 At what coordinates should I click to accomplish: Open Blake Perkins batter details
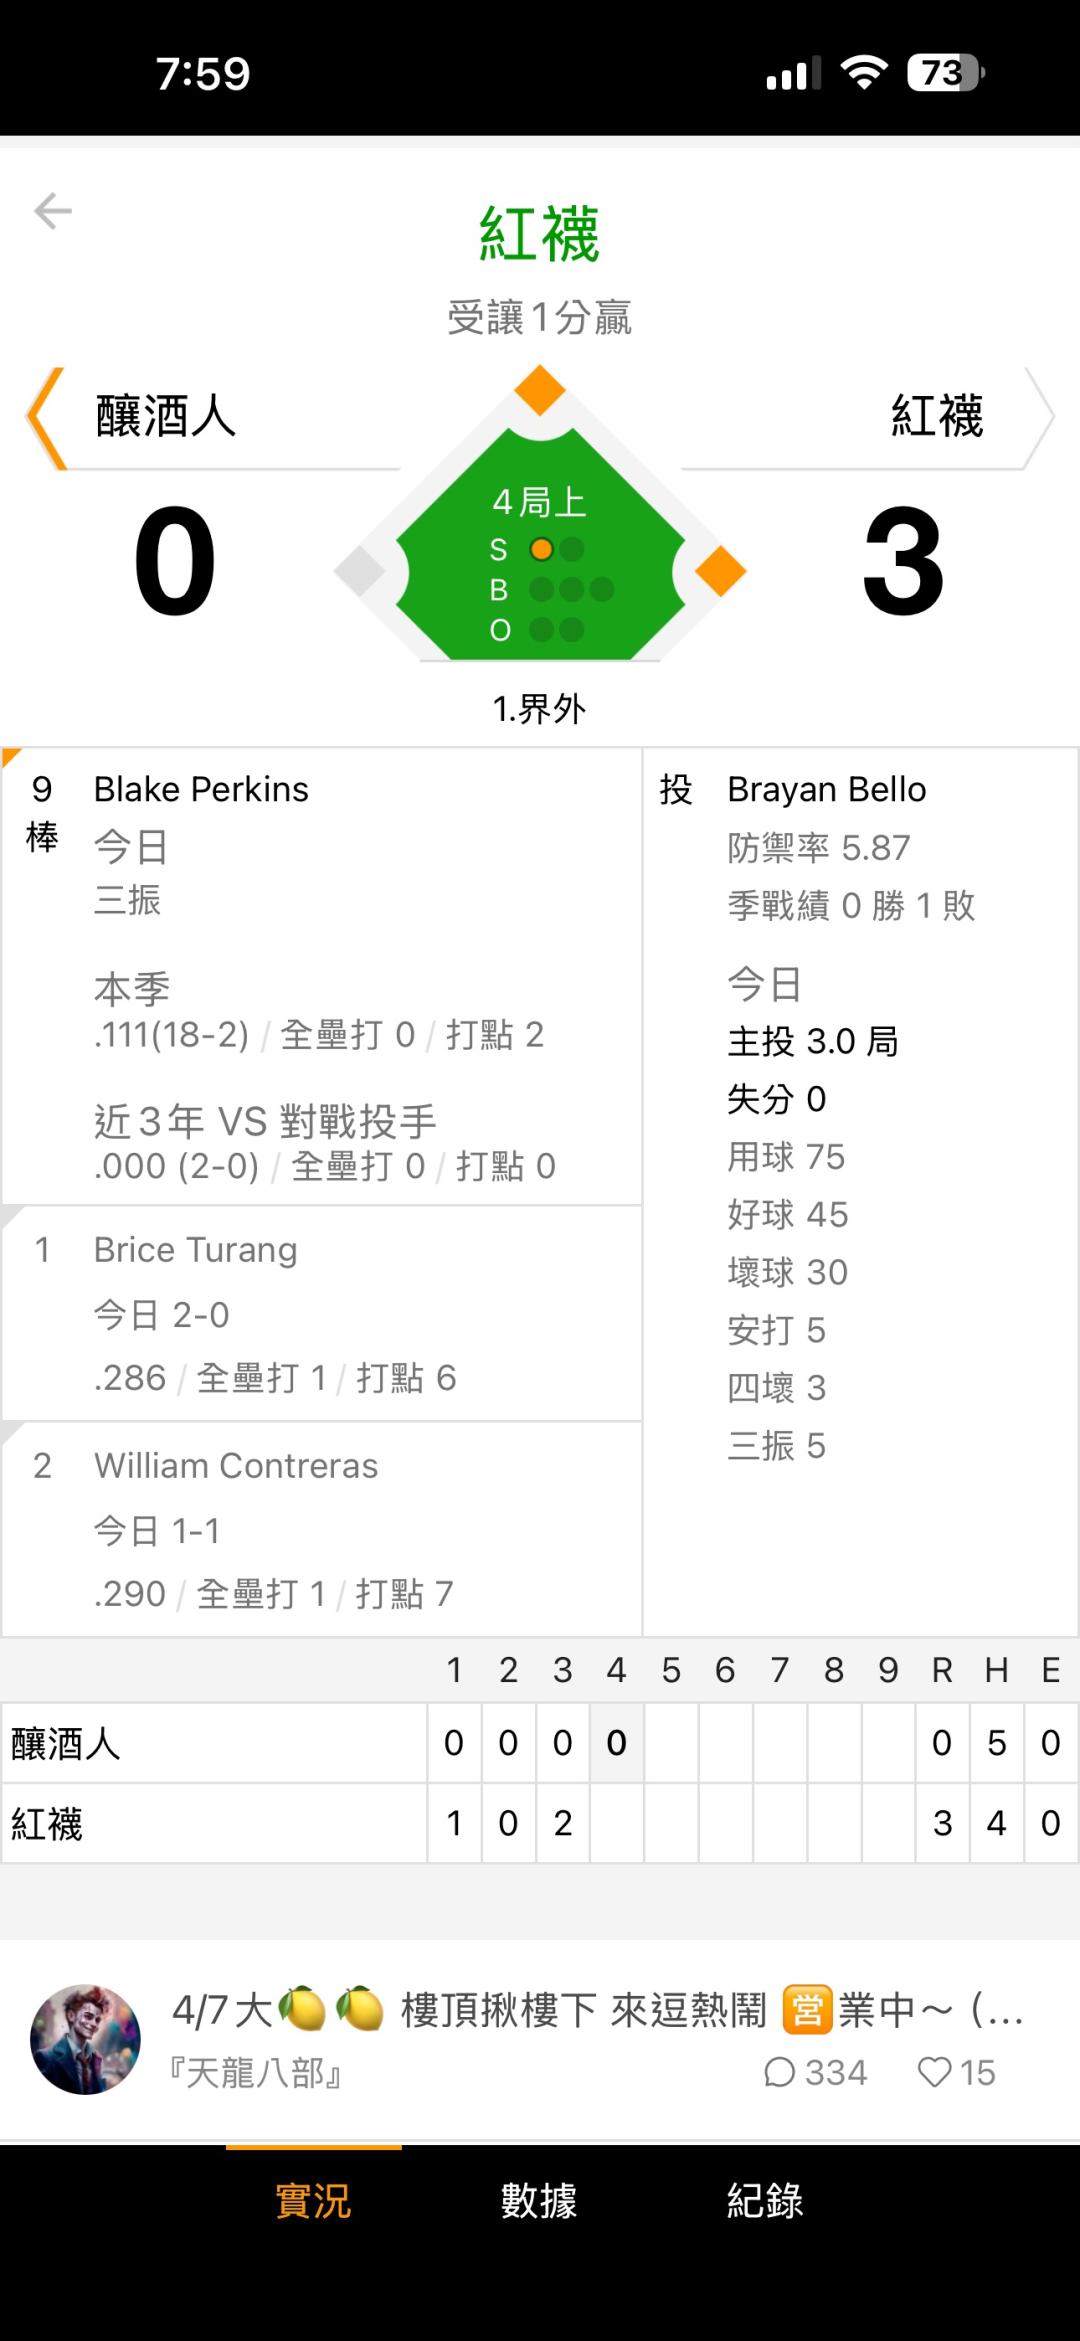click(x=201, y=790)
